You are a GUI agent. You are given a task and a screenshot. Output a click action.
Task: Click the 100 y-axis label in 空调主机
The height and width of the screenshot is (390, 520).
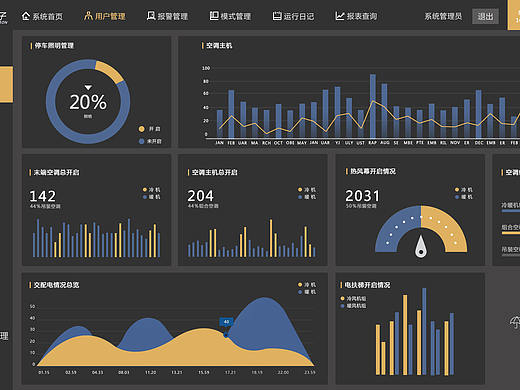(x=206, y=68)
